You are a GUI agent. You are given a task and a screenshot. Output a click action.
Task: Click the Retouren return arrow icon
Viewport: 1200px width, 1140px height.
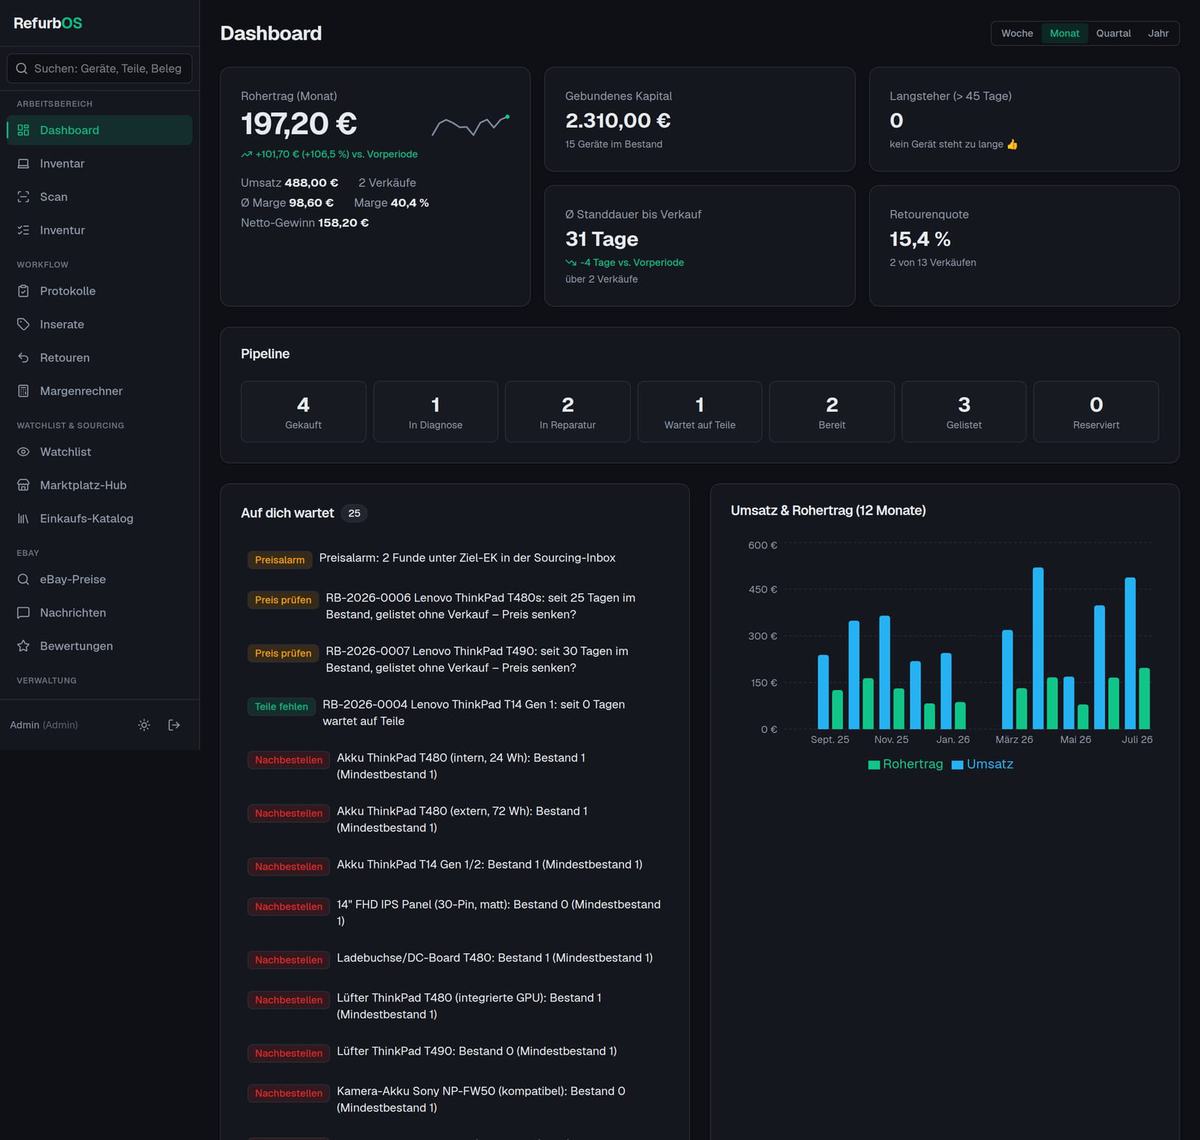click(x=24, y=358)
